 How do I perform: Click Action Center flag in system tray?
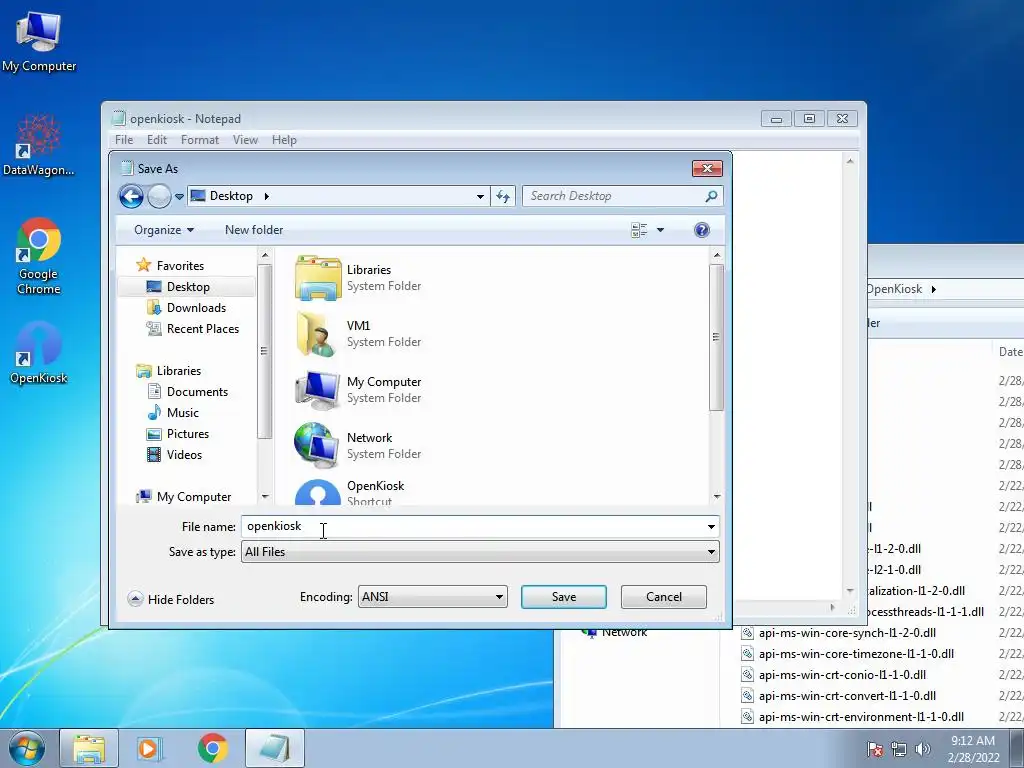(x=875, y=749)
